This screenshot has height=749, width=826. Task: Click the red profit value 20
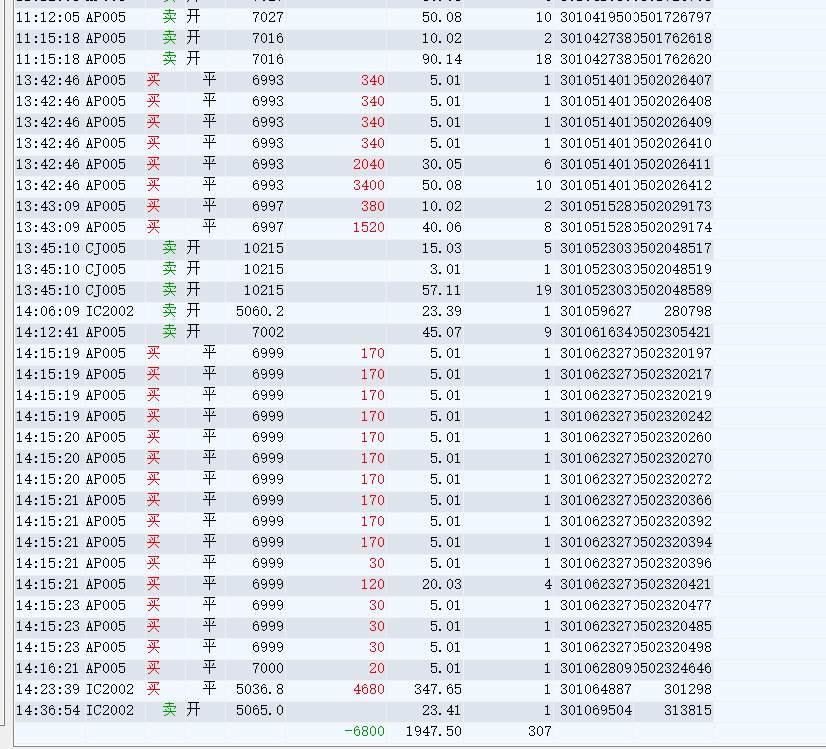377,668
